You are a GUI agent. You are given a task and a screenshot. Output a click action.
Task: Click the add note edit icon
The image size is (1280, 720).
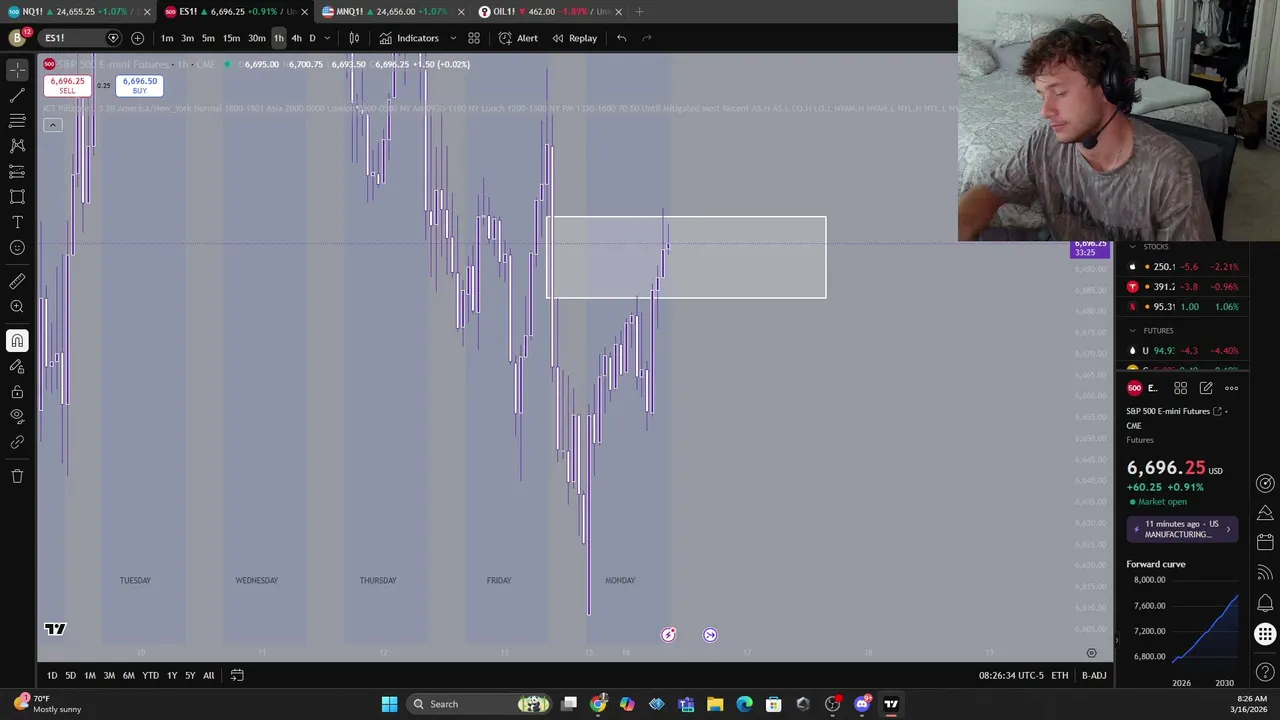(1206, 388)
